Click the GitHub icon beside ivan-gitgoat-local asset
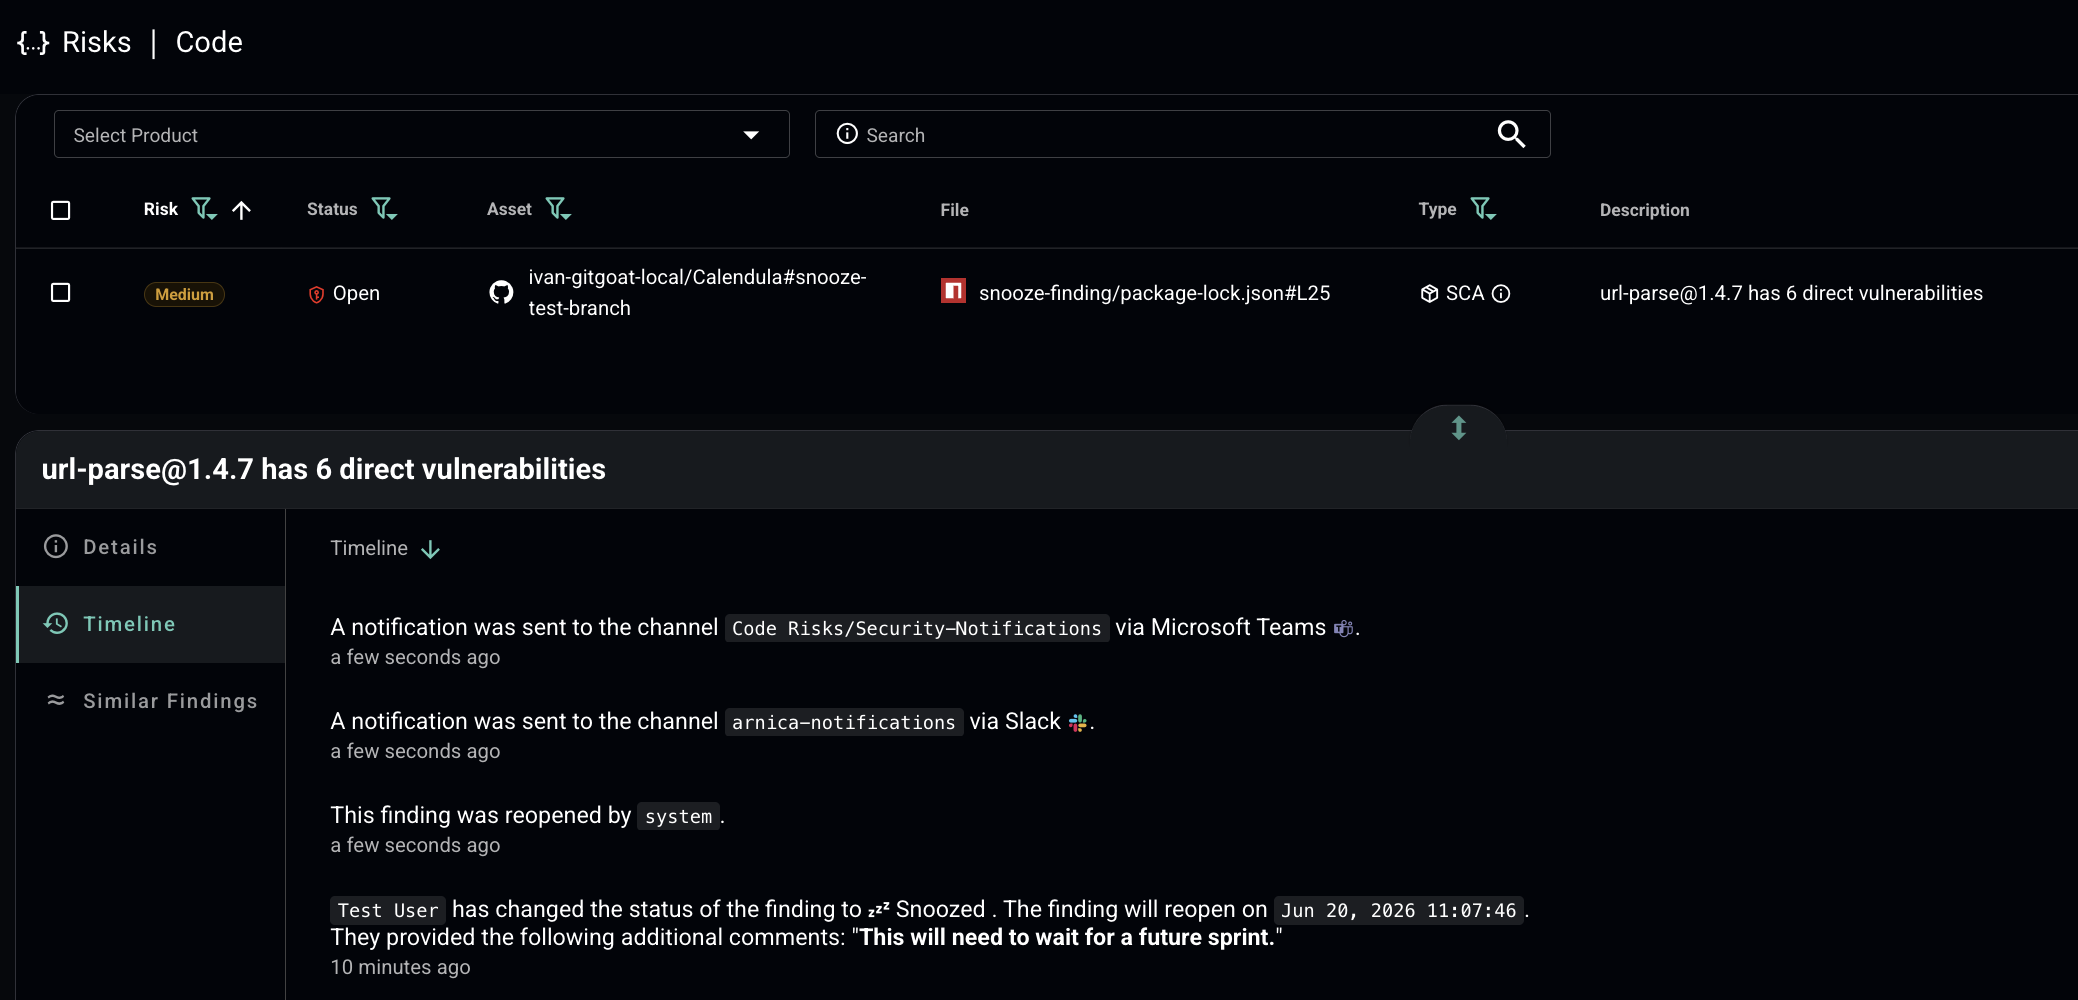Screen dimensions: 2078x1000 [501, 292]
